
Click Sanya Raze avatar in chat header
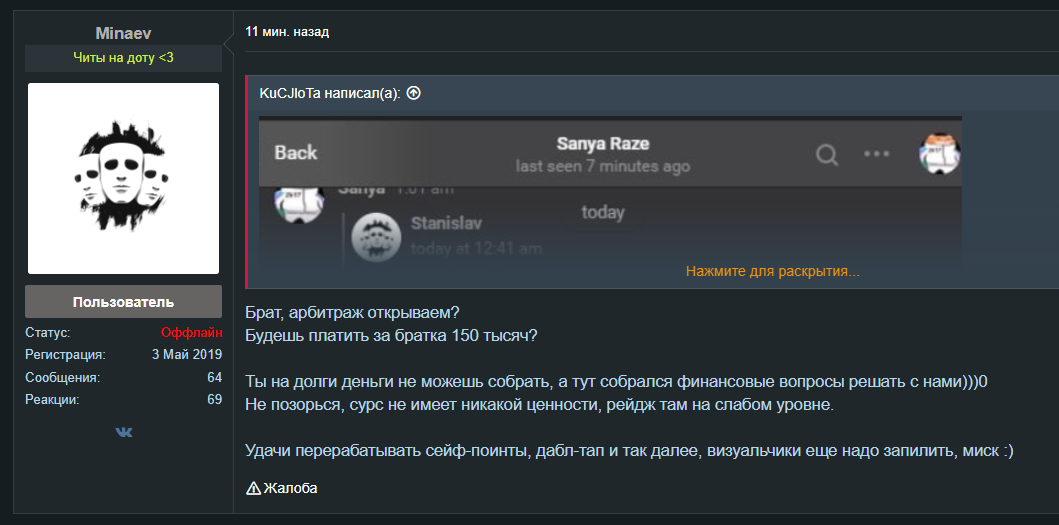(x=939, y=153)
